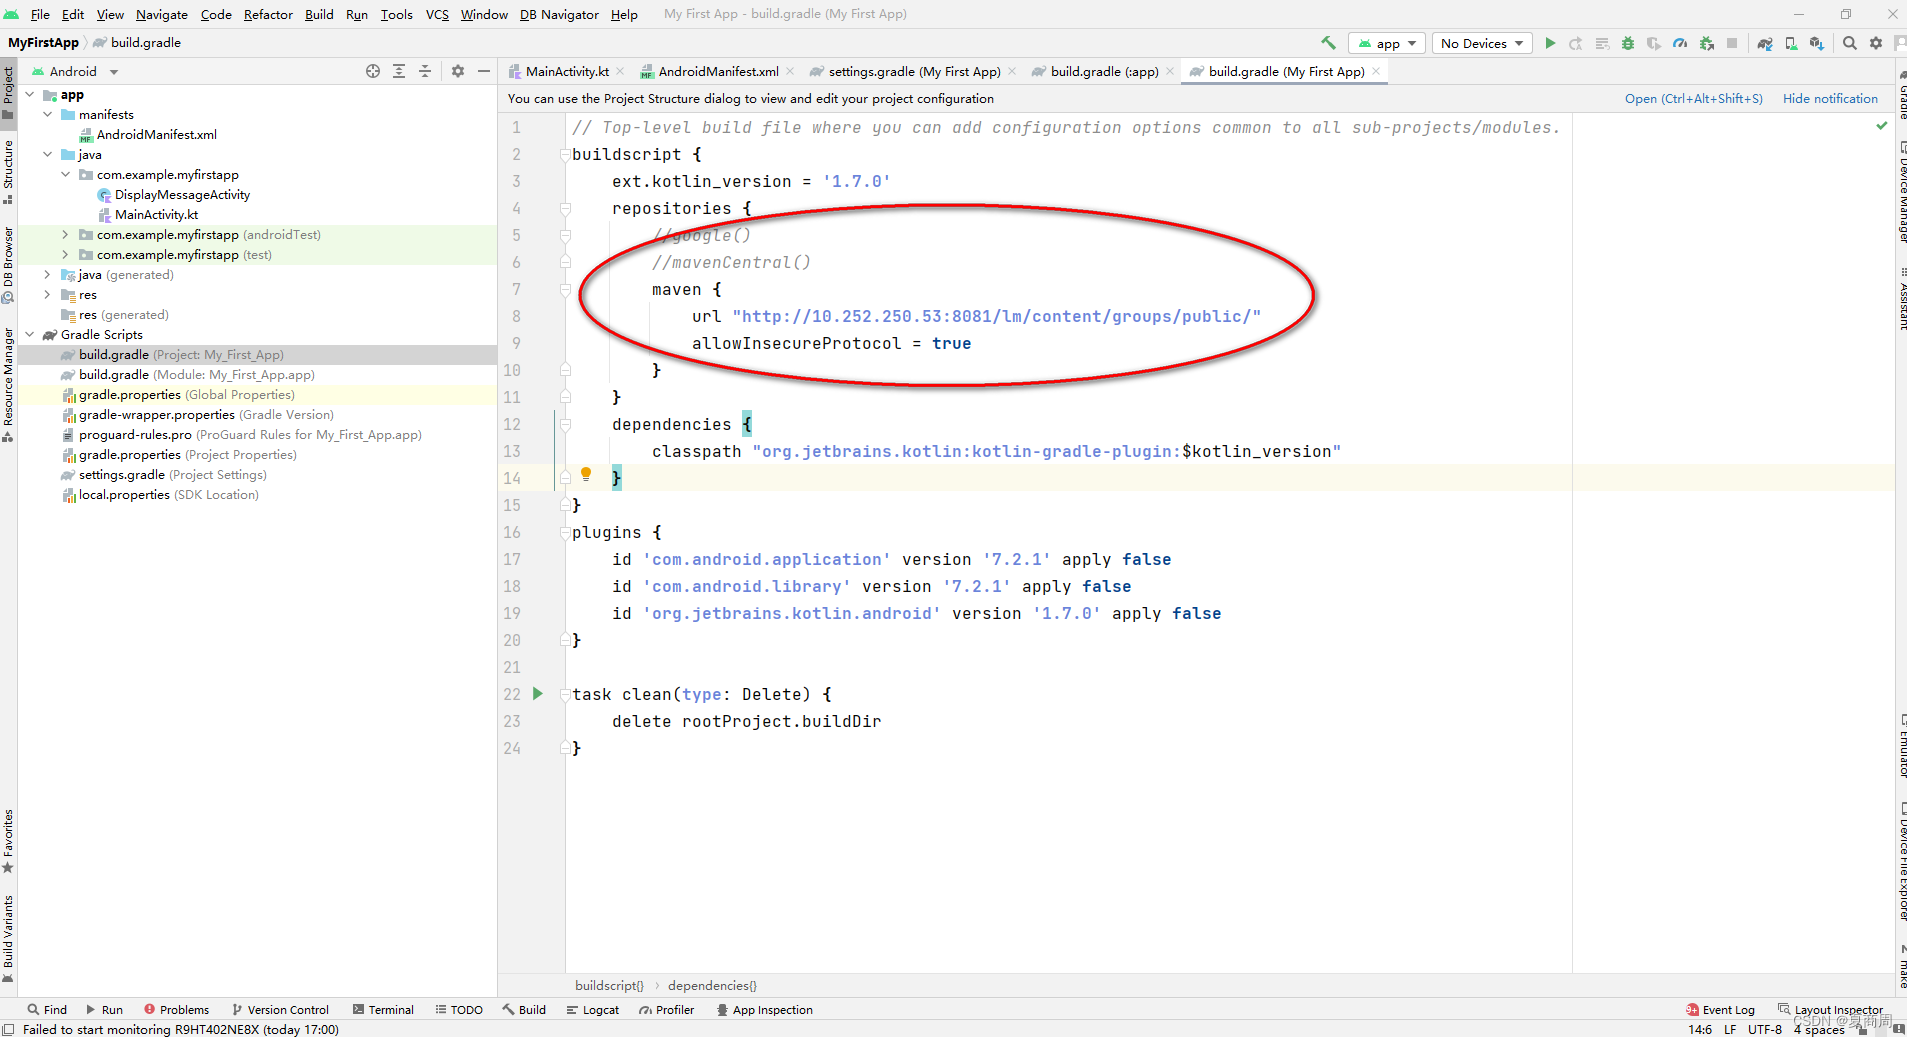Open the Profiler tool window
Image resolution: width=1907 pixels, height=1037 pixels.
coord(667,1010)
